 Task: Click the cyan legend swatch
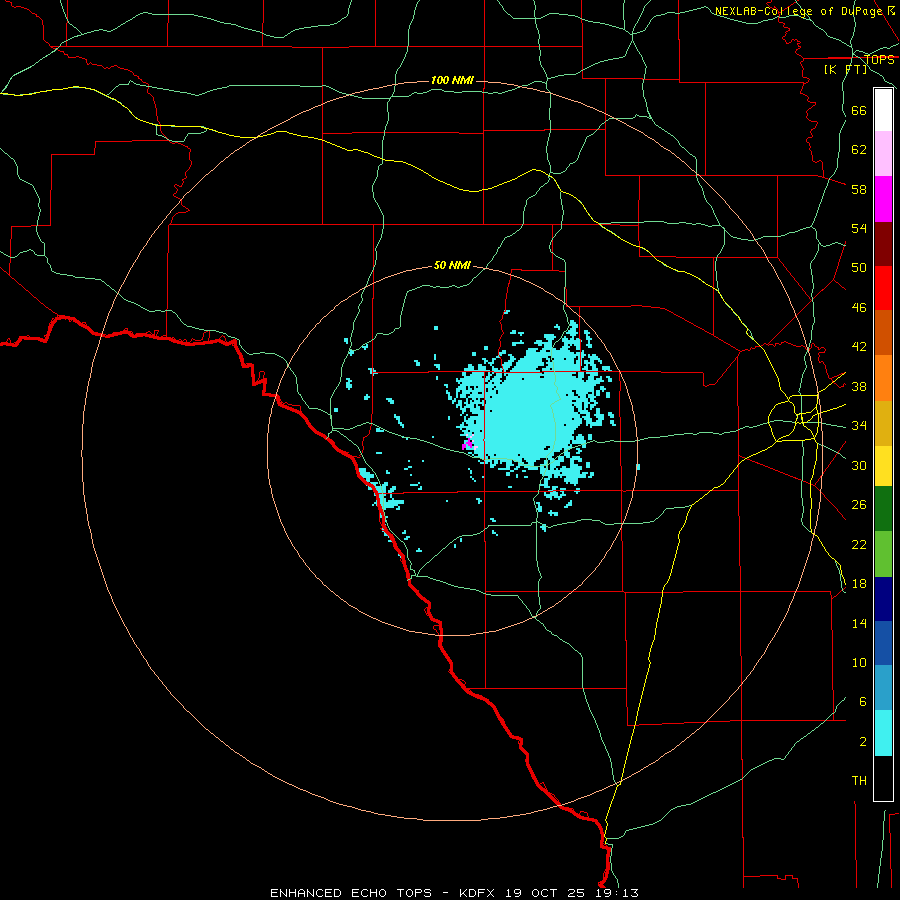pyautogui.click(x=883, y=733)
